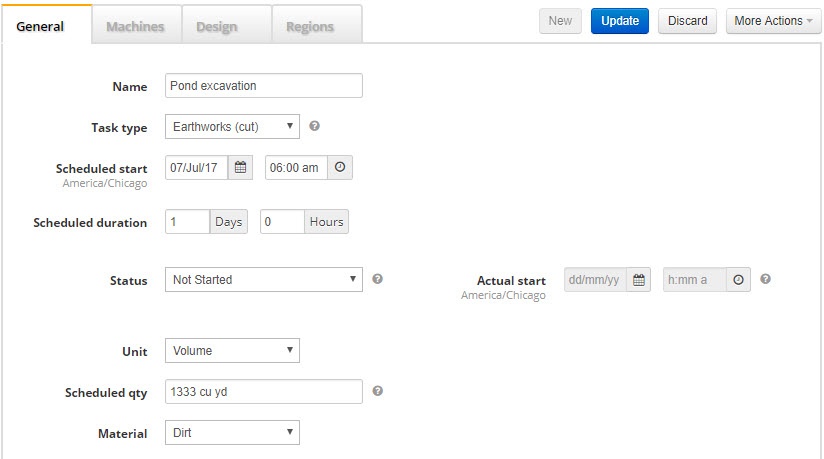Screen dimensions: 824x459
Task: Expand the Task type dropdown
Action: coord(232,127)
